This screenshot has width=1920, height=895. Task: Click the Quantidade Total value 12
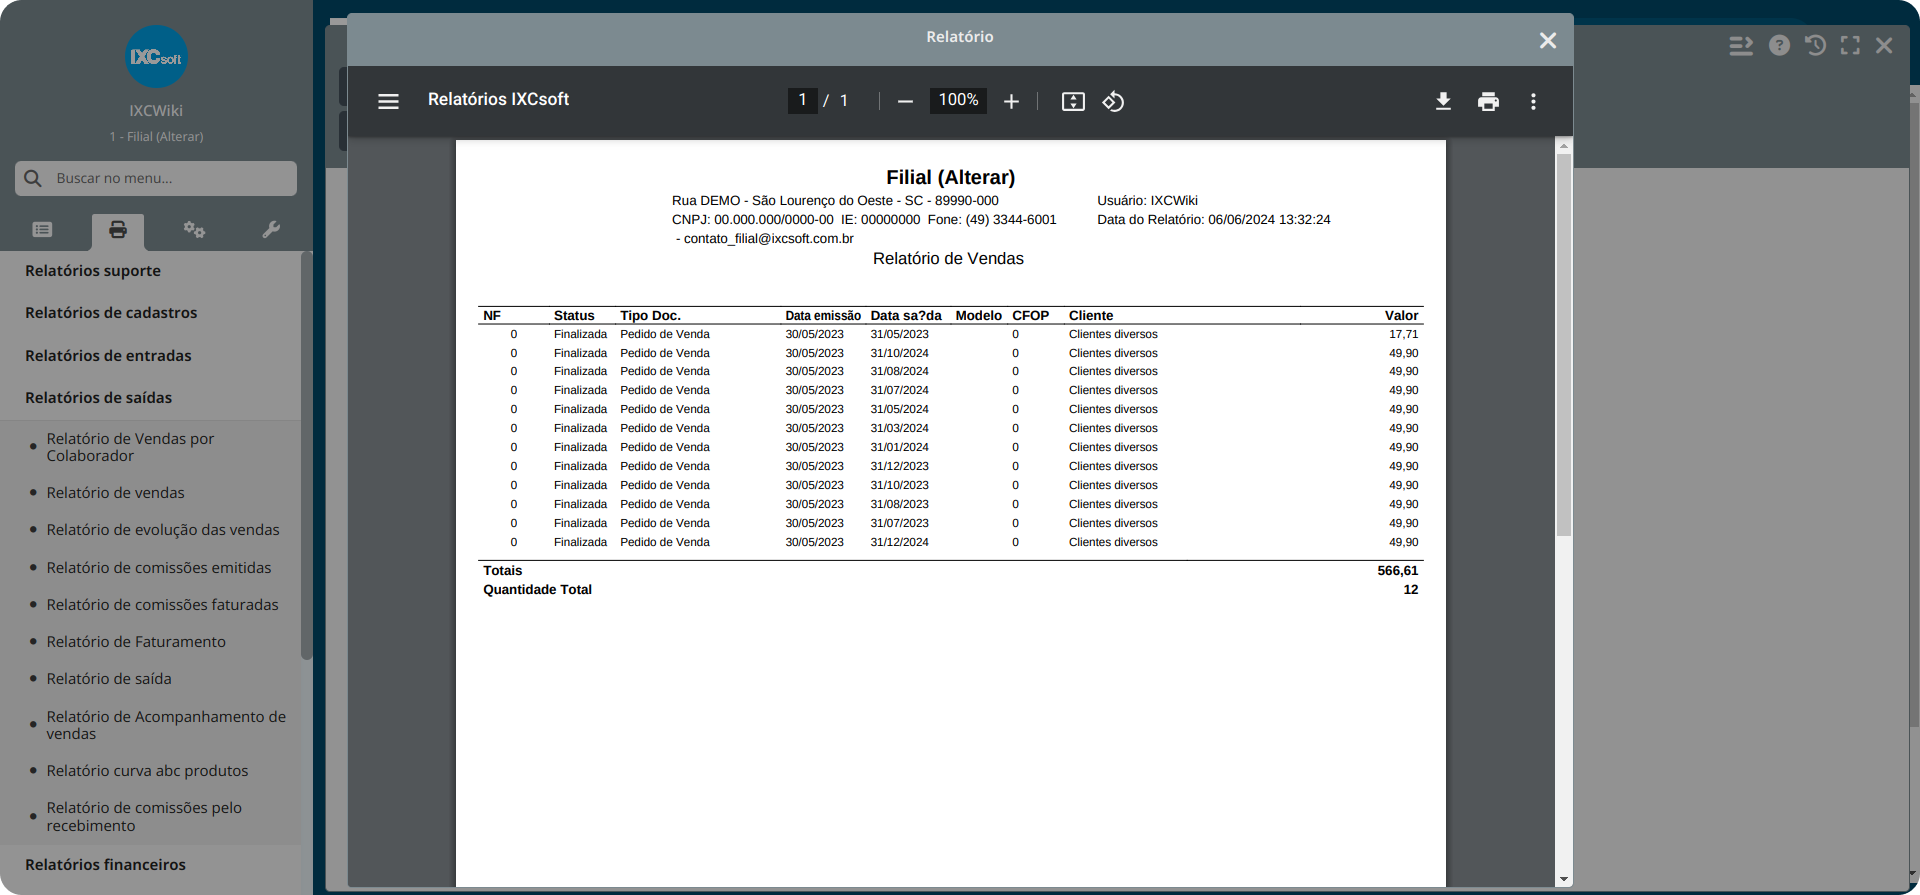1410,590
